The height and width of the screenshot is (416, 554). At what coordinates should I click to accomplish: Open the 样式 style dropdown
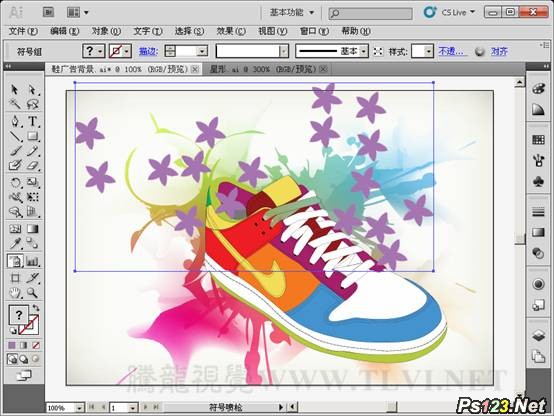click(428, 52)
